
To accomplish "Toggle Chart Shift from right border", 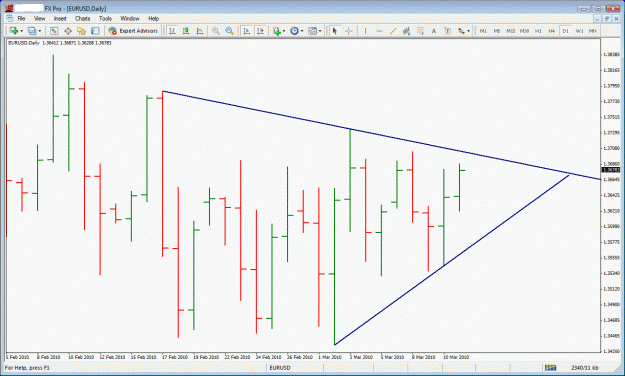I will [260, 31].
